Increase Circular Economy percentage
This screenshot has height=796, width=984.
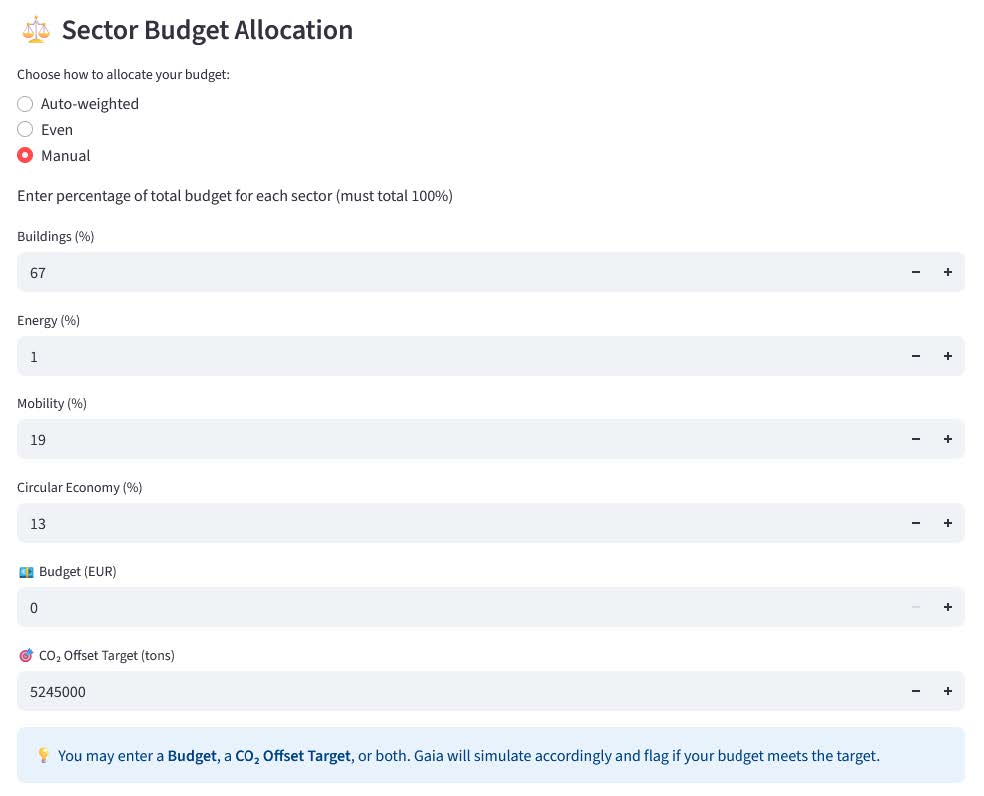947,523
